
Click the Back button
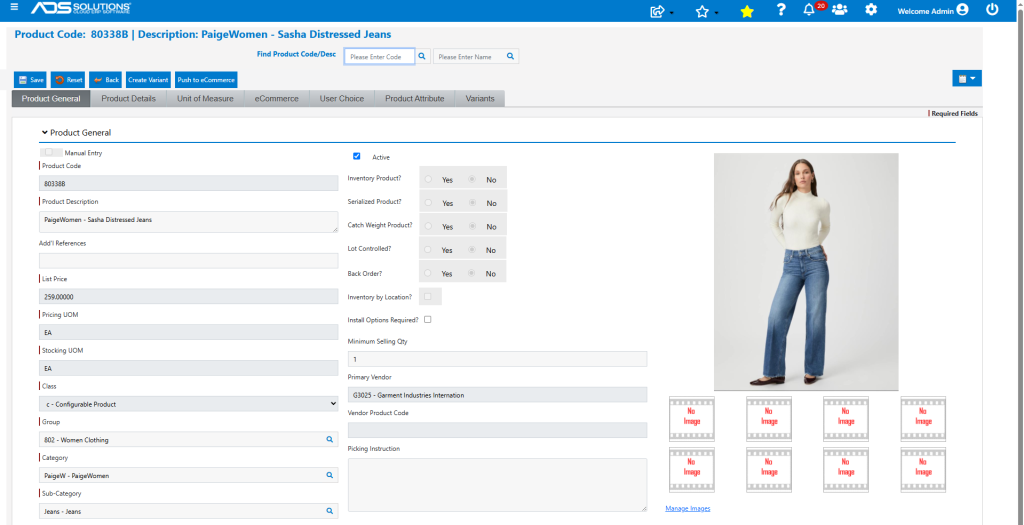[106, 80]
